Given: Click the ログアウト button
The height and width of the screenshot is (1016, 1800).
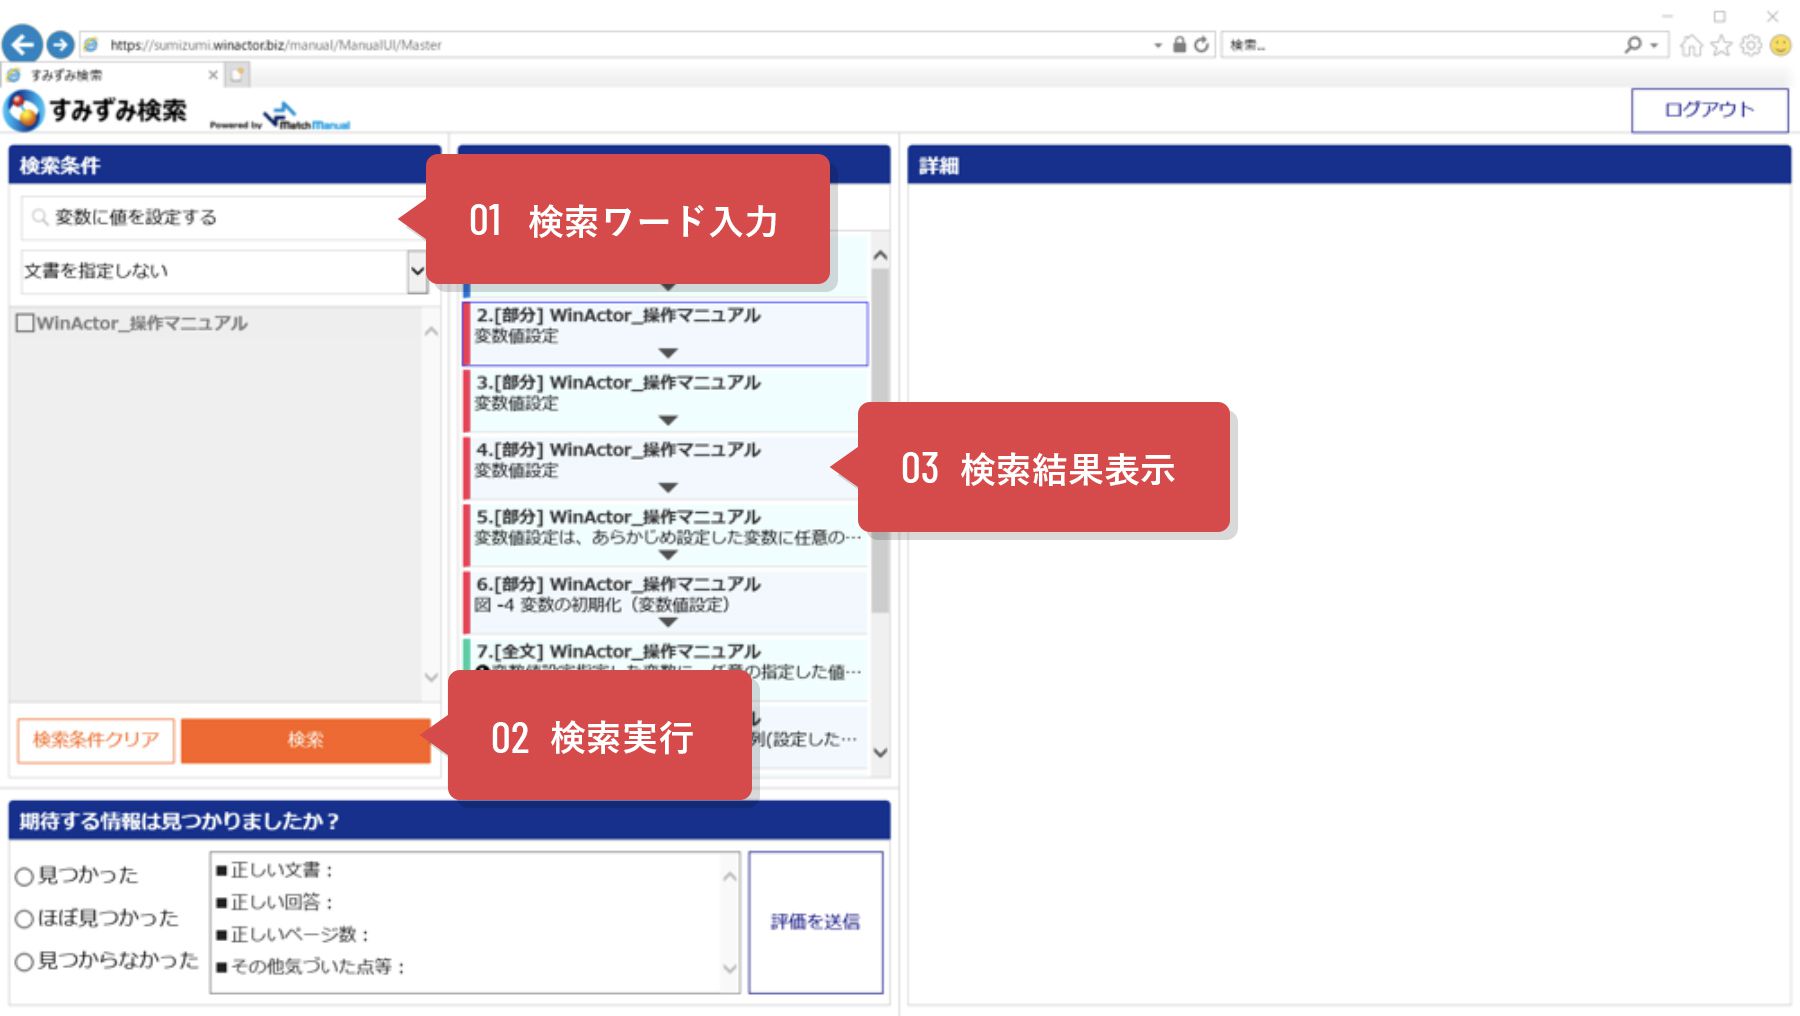Looking at the screenshot, I should (1710, 110).
